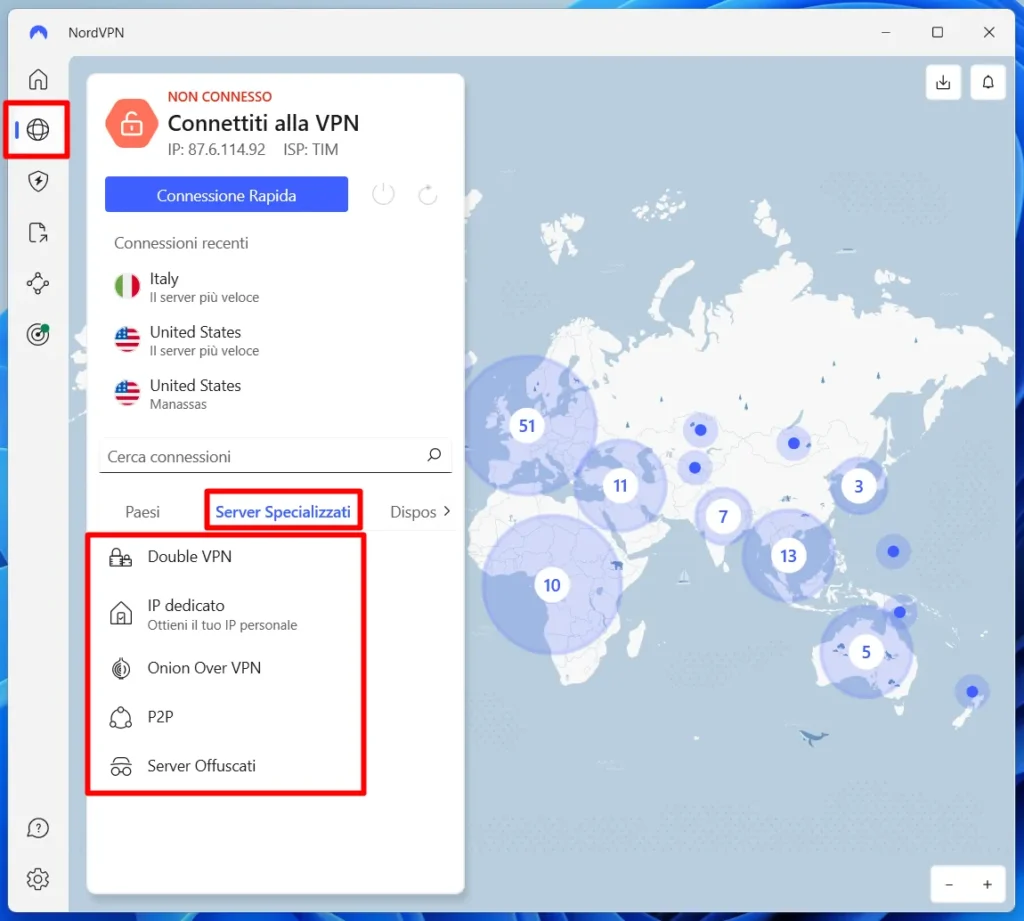Viewport: 1024px width, 921px height.
Task: Click the refresh reconnect icon
Action: (428, 195)
